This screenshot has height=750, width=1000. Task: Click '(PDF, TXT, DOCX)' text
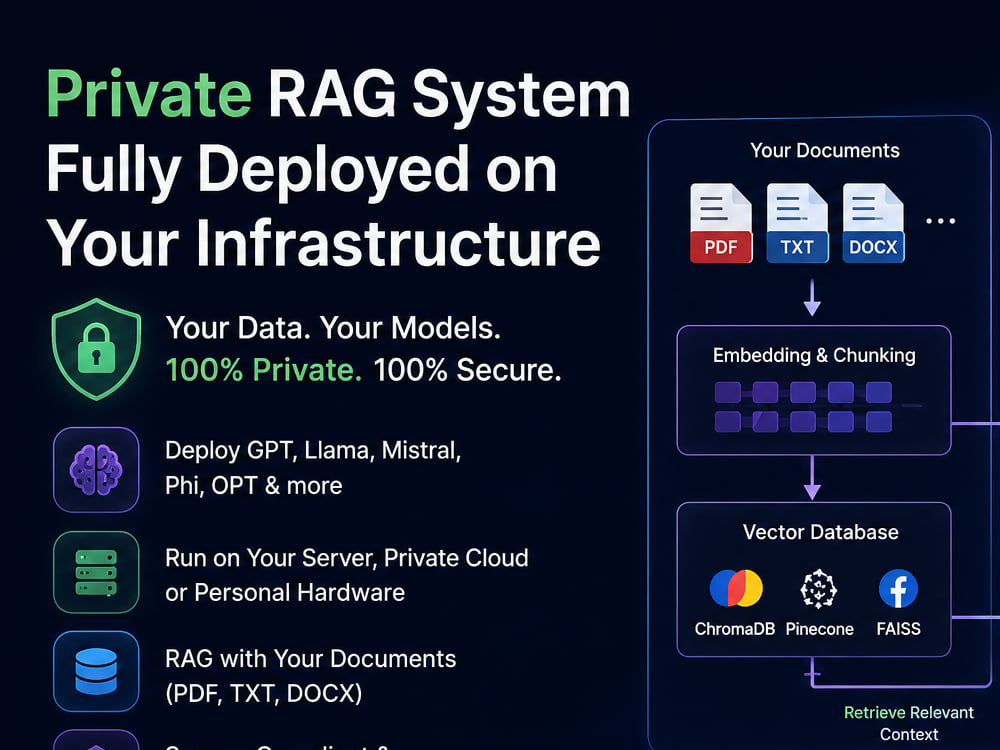tap(263, 693)
